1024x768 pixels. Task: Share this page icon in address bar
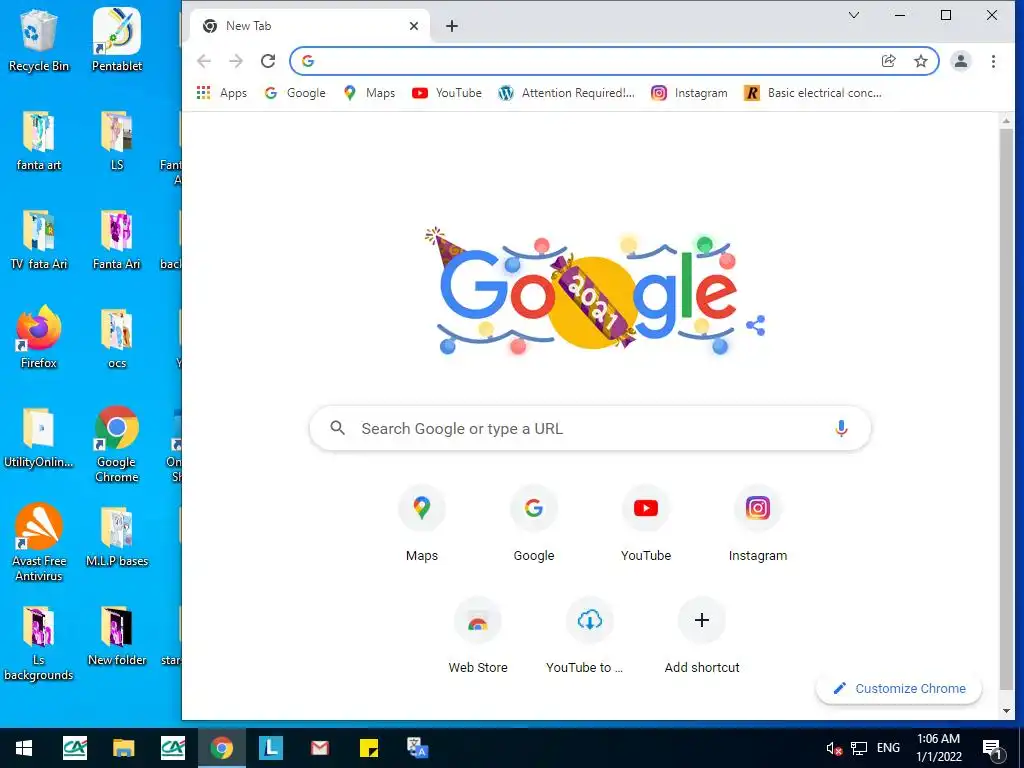click(x=888, y=61)
